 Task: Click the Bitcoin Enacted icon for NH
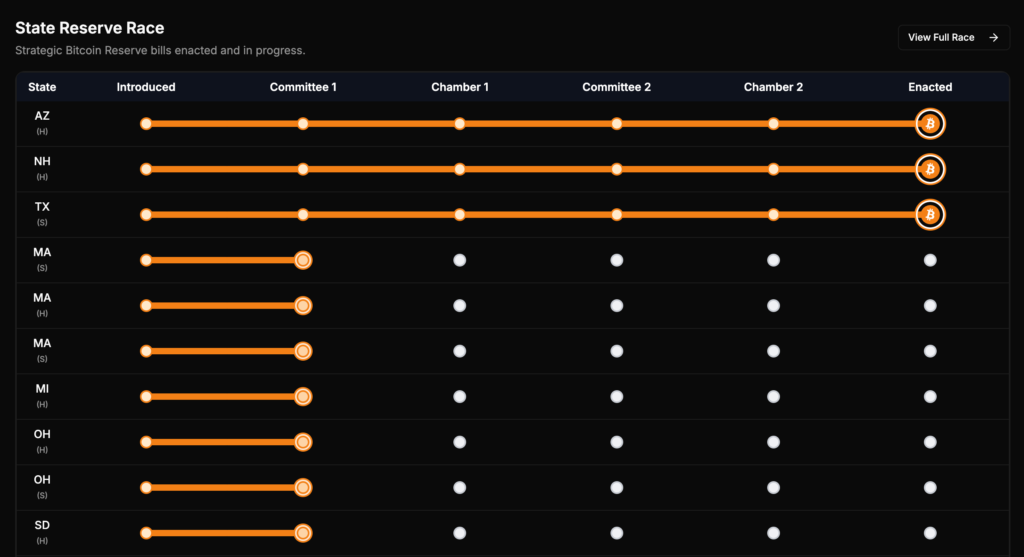930,169
